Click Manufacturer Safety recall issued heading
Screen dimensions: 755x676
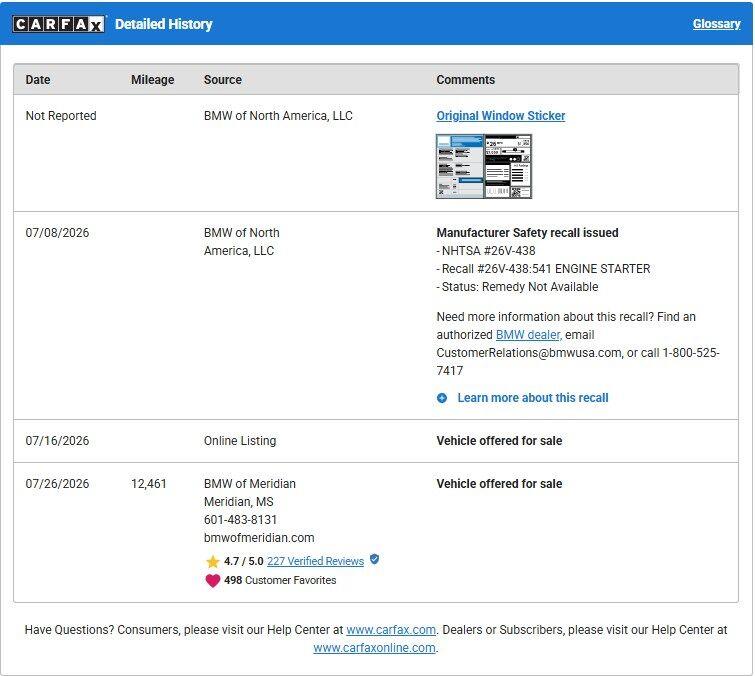[527, 233]
